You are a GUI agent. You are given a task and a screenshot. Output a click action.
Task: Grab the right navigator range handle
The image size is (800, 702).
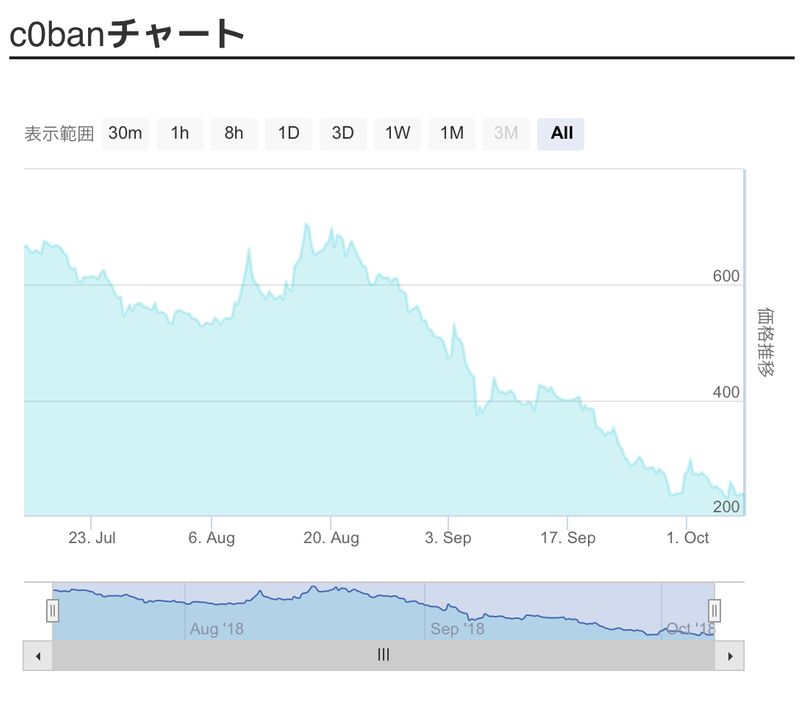[x=714, y=610]
